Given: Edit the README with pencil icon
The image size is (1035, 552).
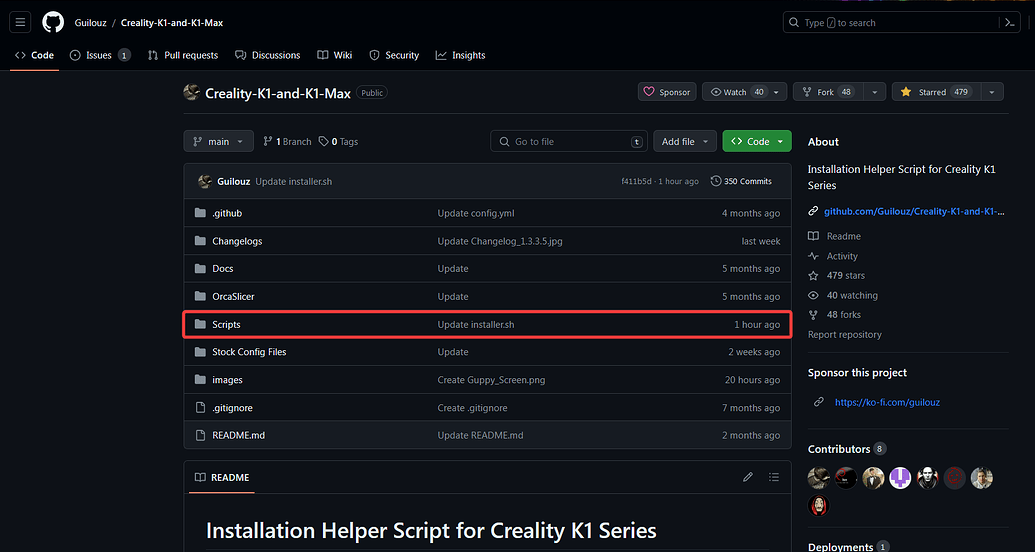Looking at the screenshot, I should tap(748, 477).
